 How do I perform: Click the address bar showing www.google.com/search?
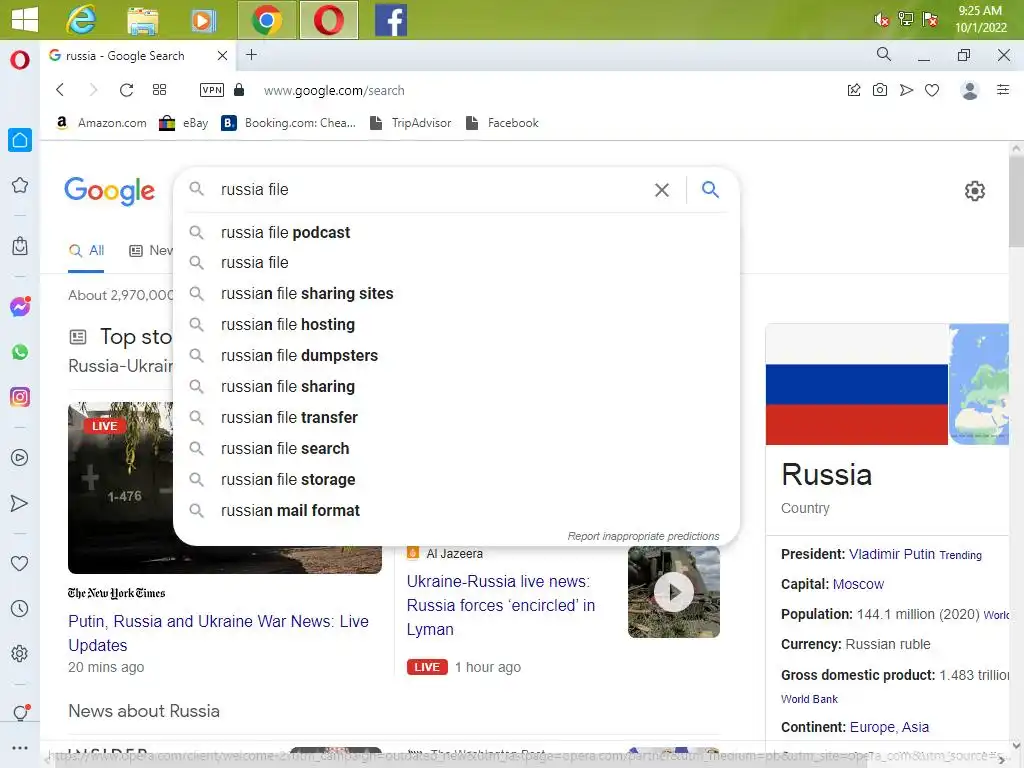334,90
